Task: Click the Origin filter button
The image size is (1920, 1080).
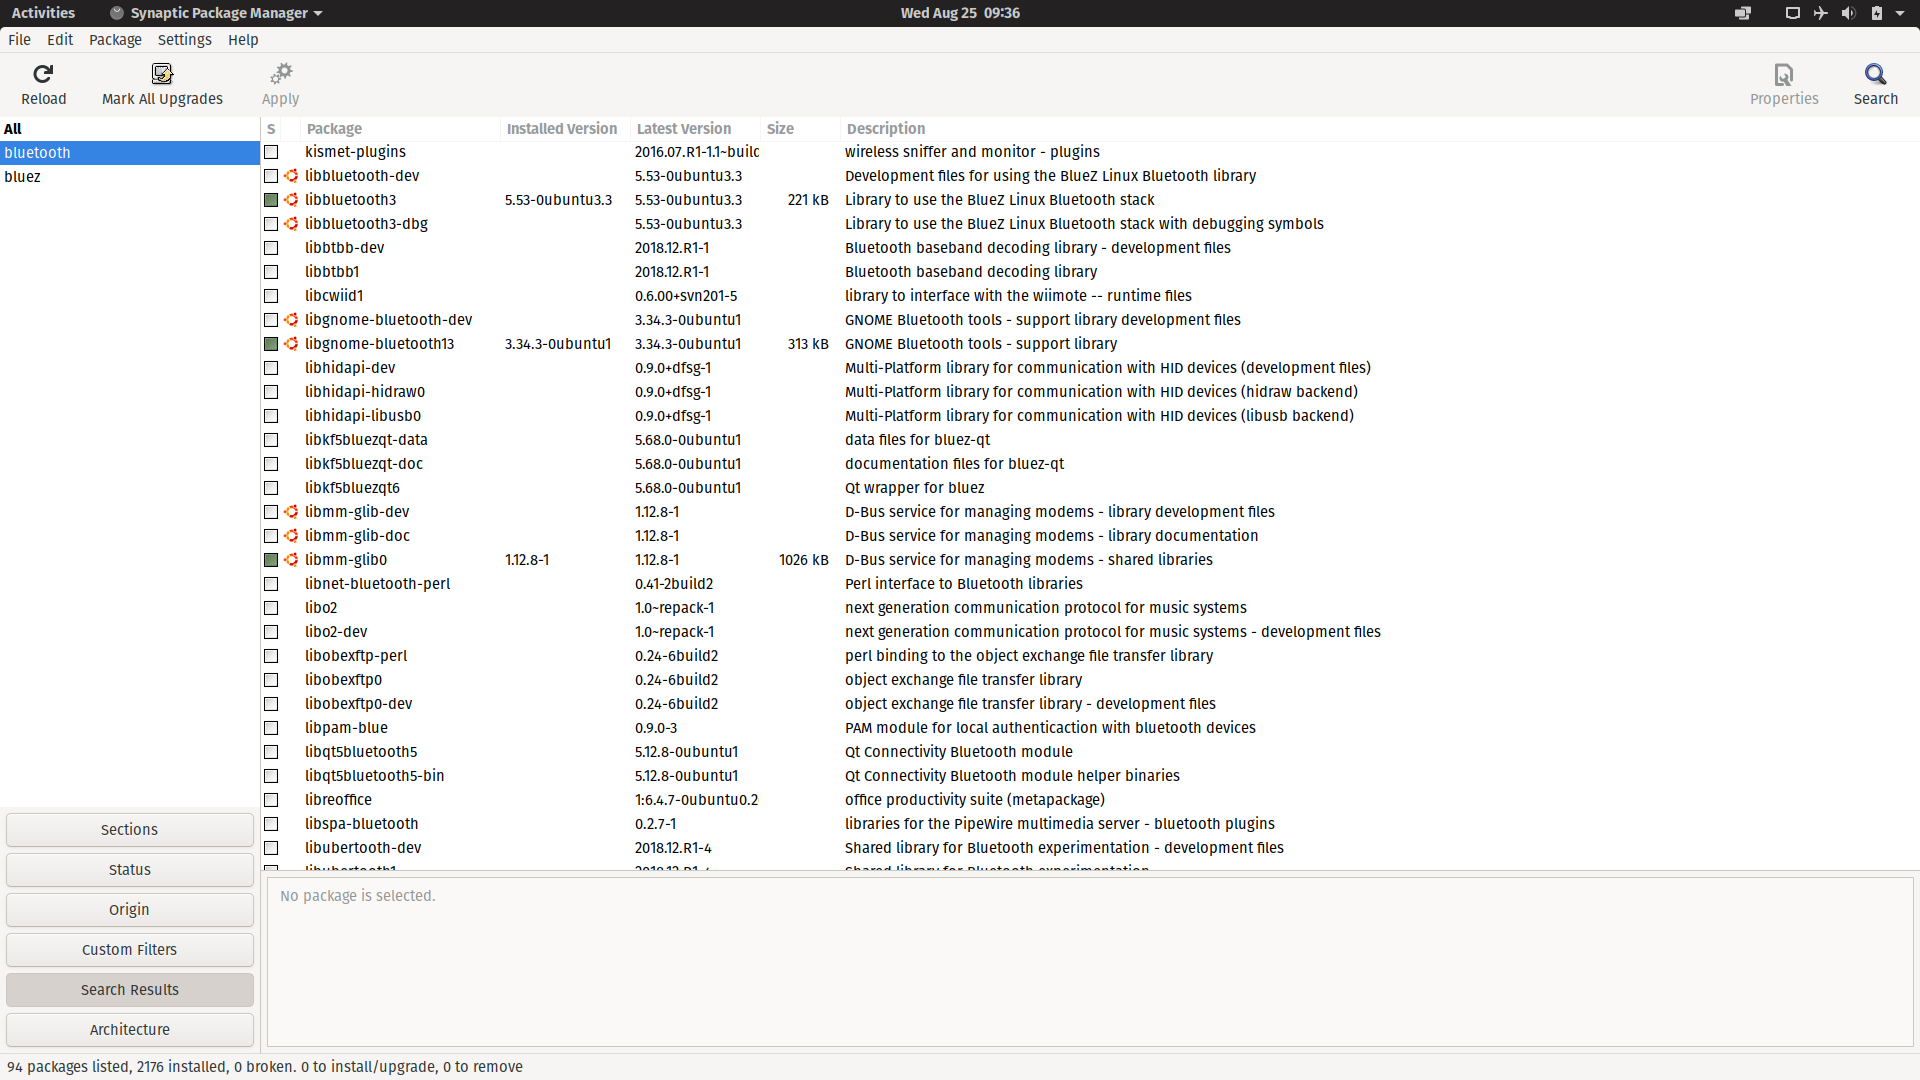Action: [130, 910]
